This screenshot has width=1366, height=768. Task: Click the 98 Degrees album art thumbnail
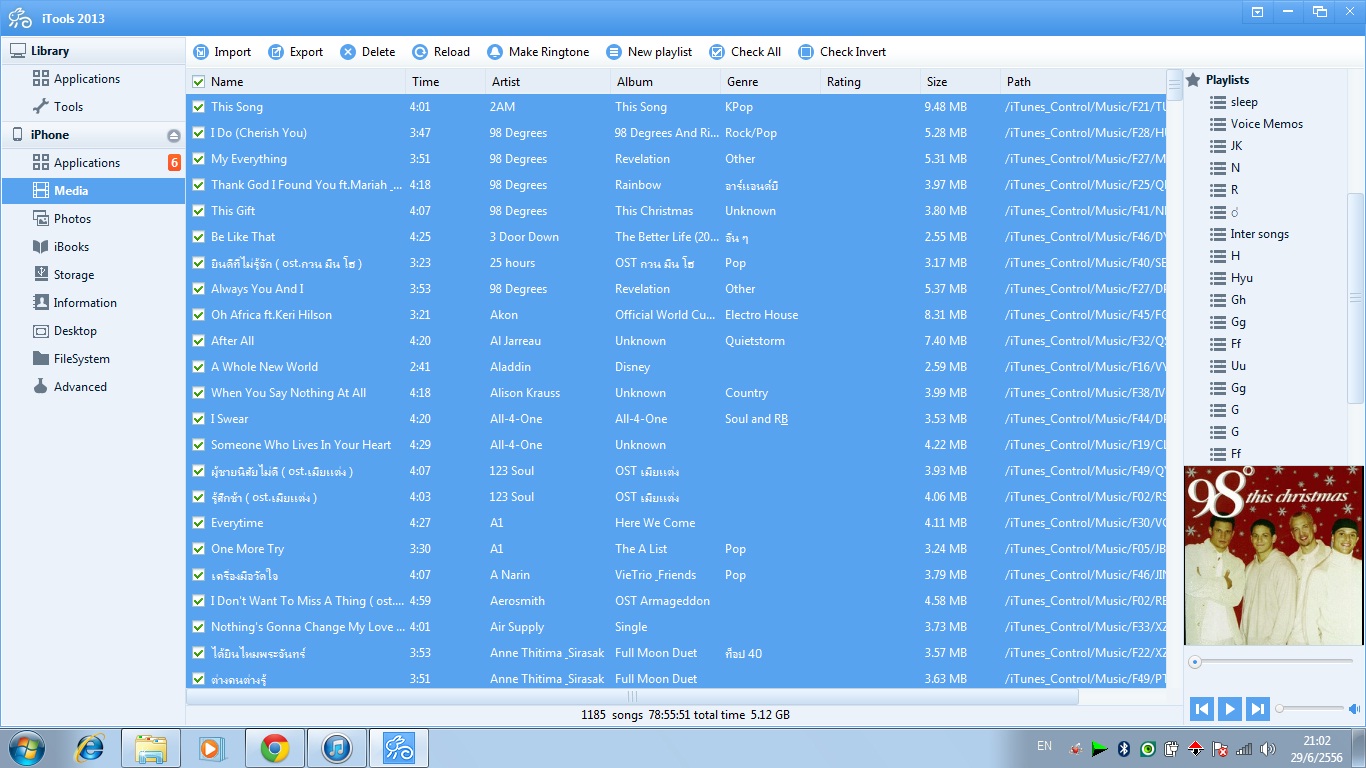1273,555
